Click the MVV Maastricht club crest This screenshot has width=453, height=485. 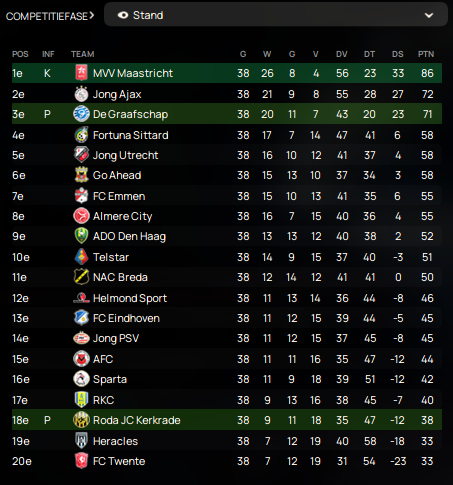81,73
